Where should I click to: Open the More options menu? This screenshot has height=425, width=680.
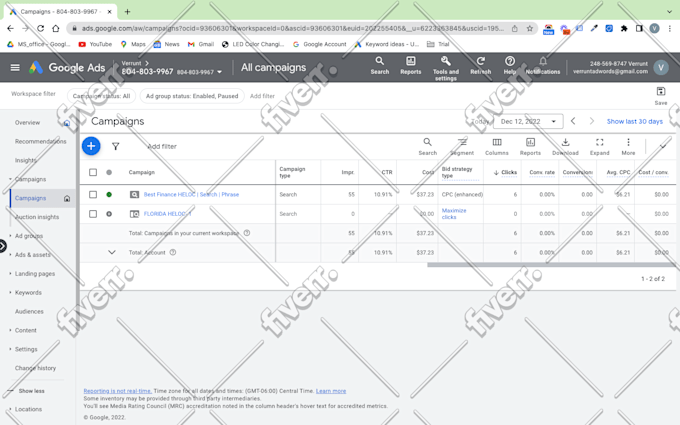[628, 147]
